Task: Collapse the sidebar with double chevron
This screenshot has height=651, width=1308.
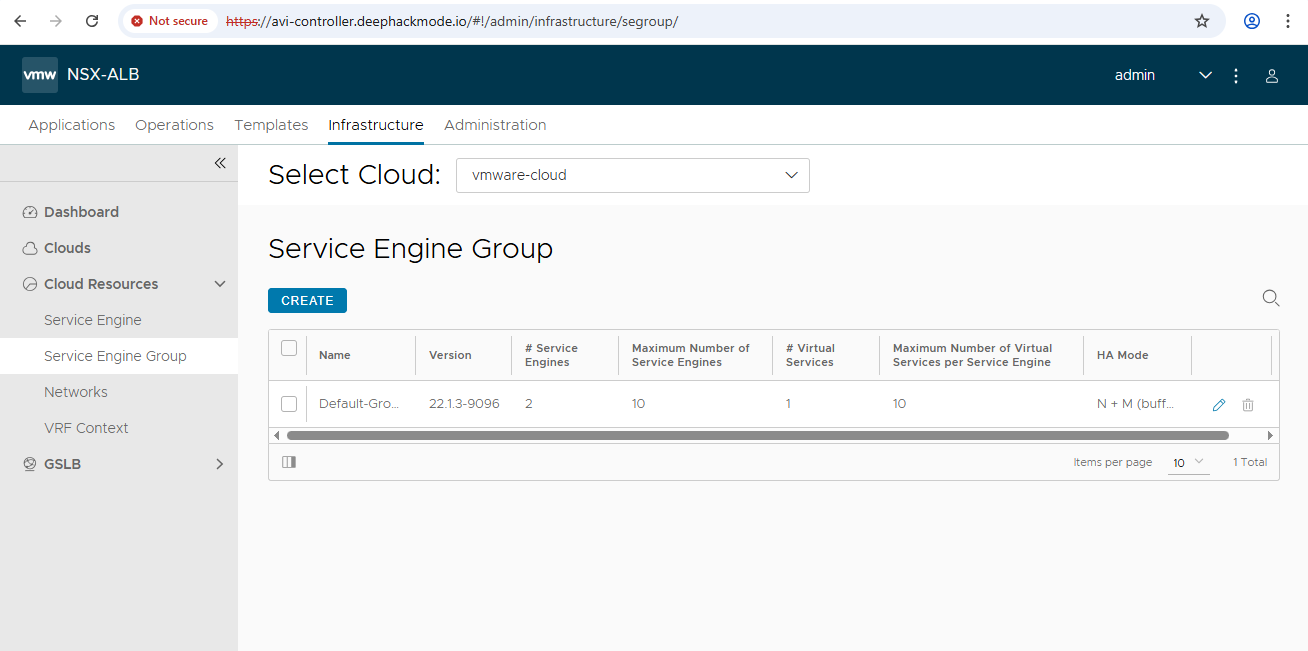Action: pyautogui.click(x=220, y=163)
